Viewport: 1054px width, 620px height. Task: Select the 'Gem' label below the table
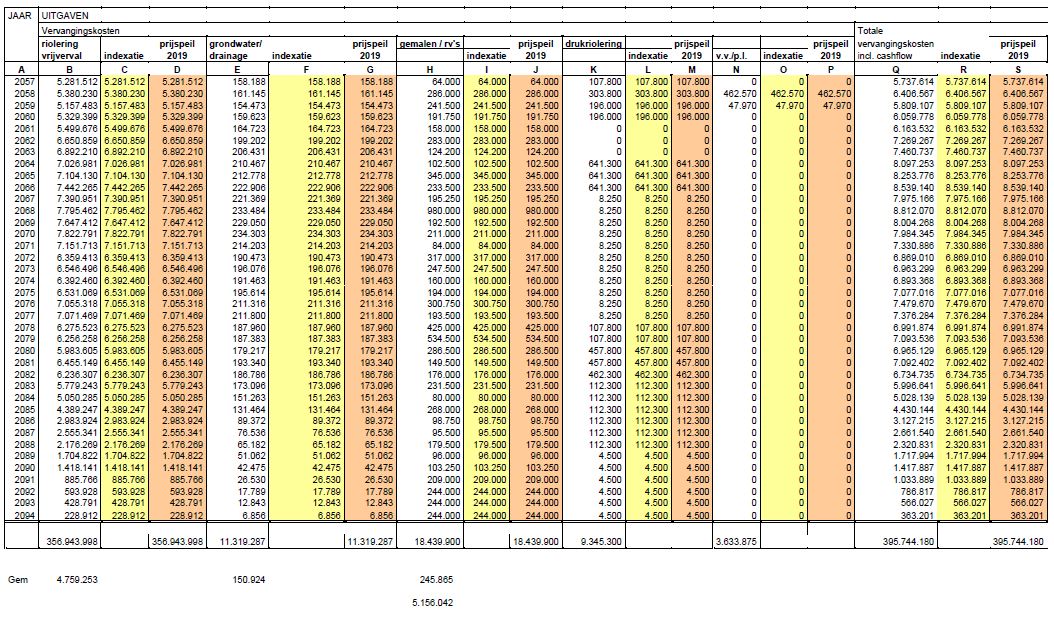click(17, 578)
